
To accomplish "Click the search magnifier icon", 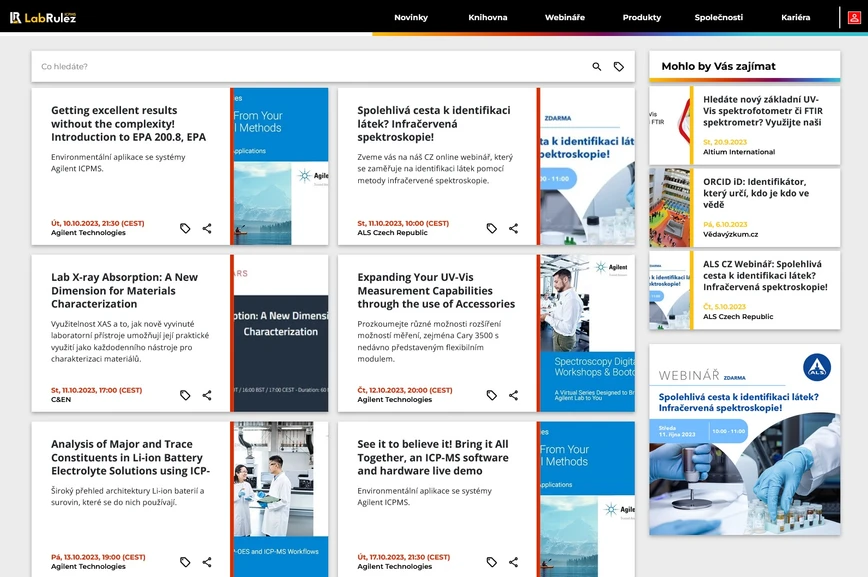I will pos(597,66).
